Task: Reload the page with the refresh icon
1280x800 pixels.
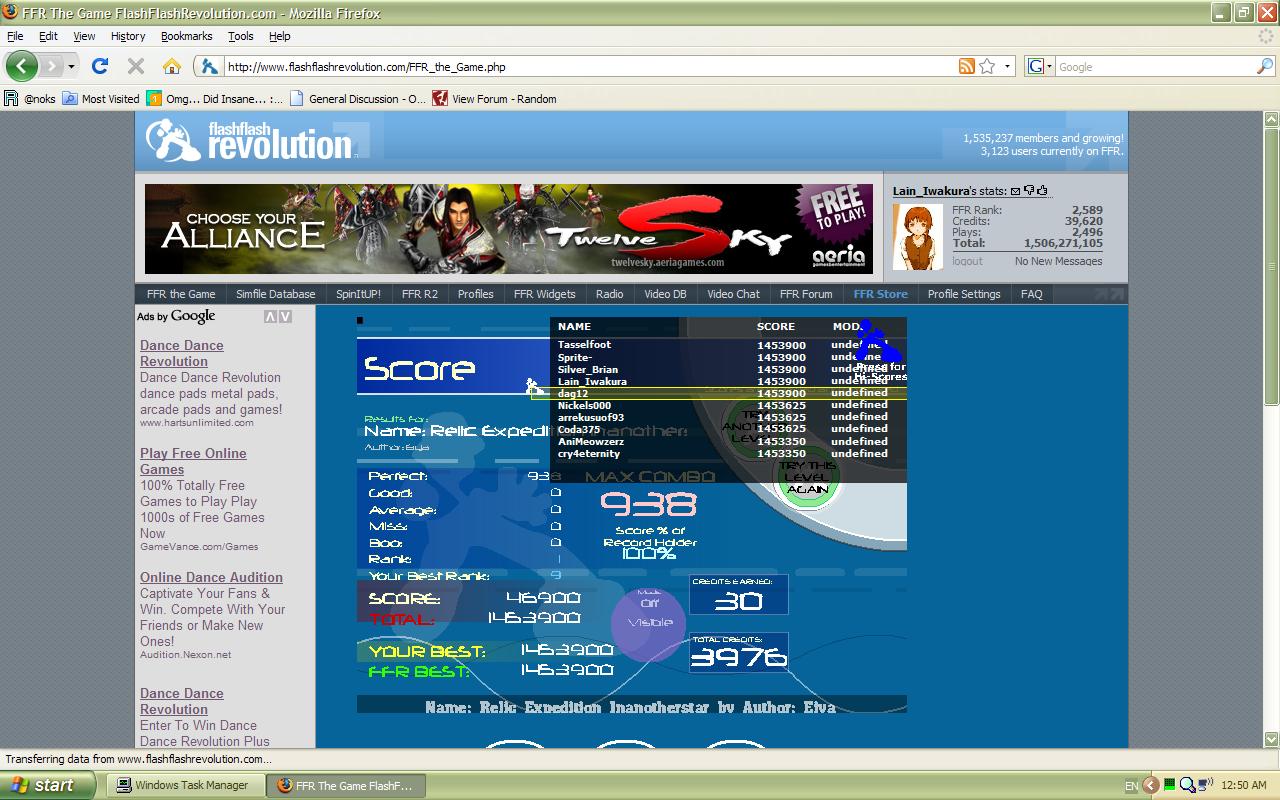Action: 100,66
